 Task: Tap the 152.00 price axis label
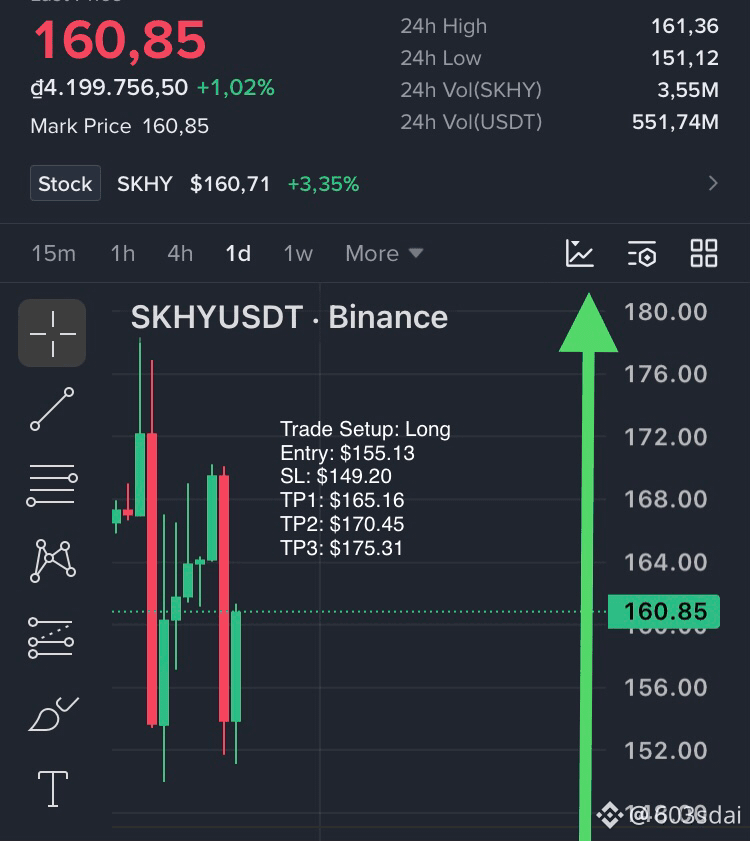[666, 750]
